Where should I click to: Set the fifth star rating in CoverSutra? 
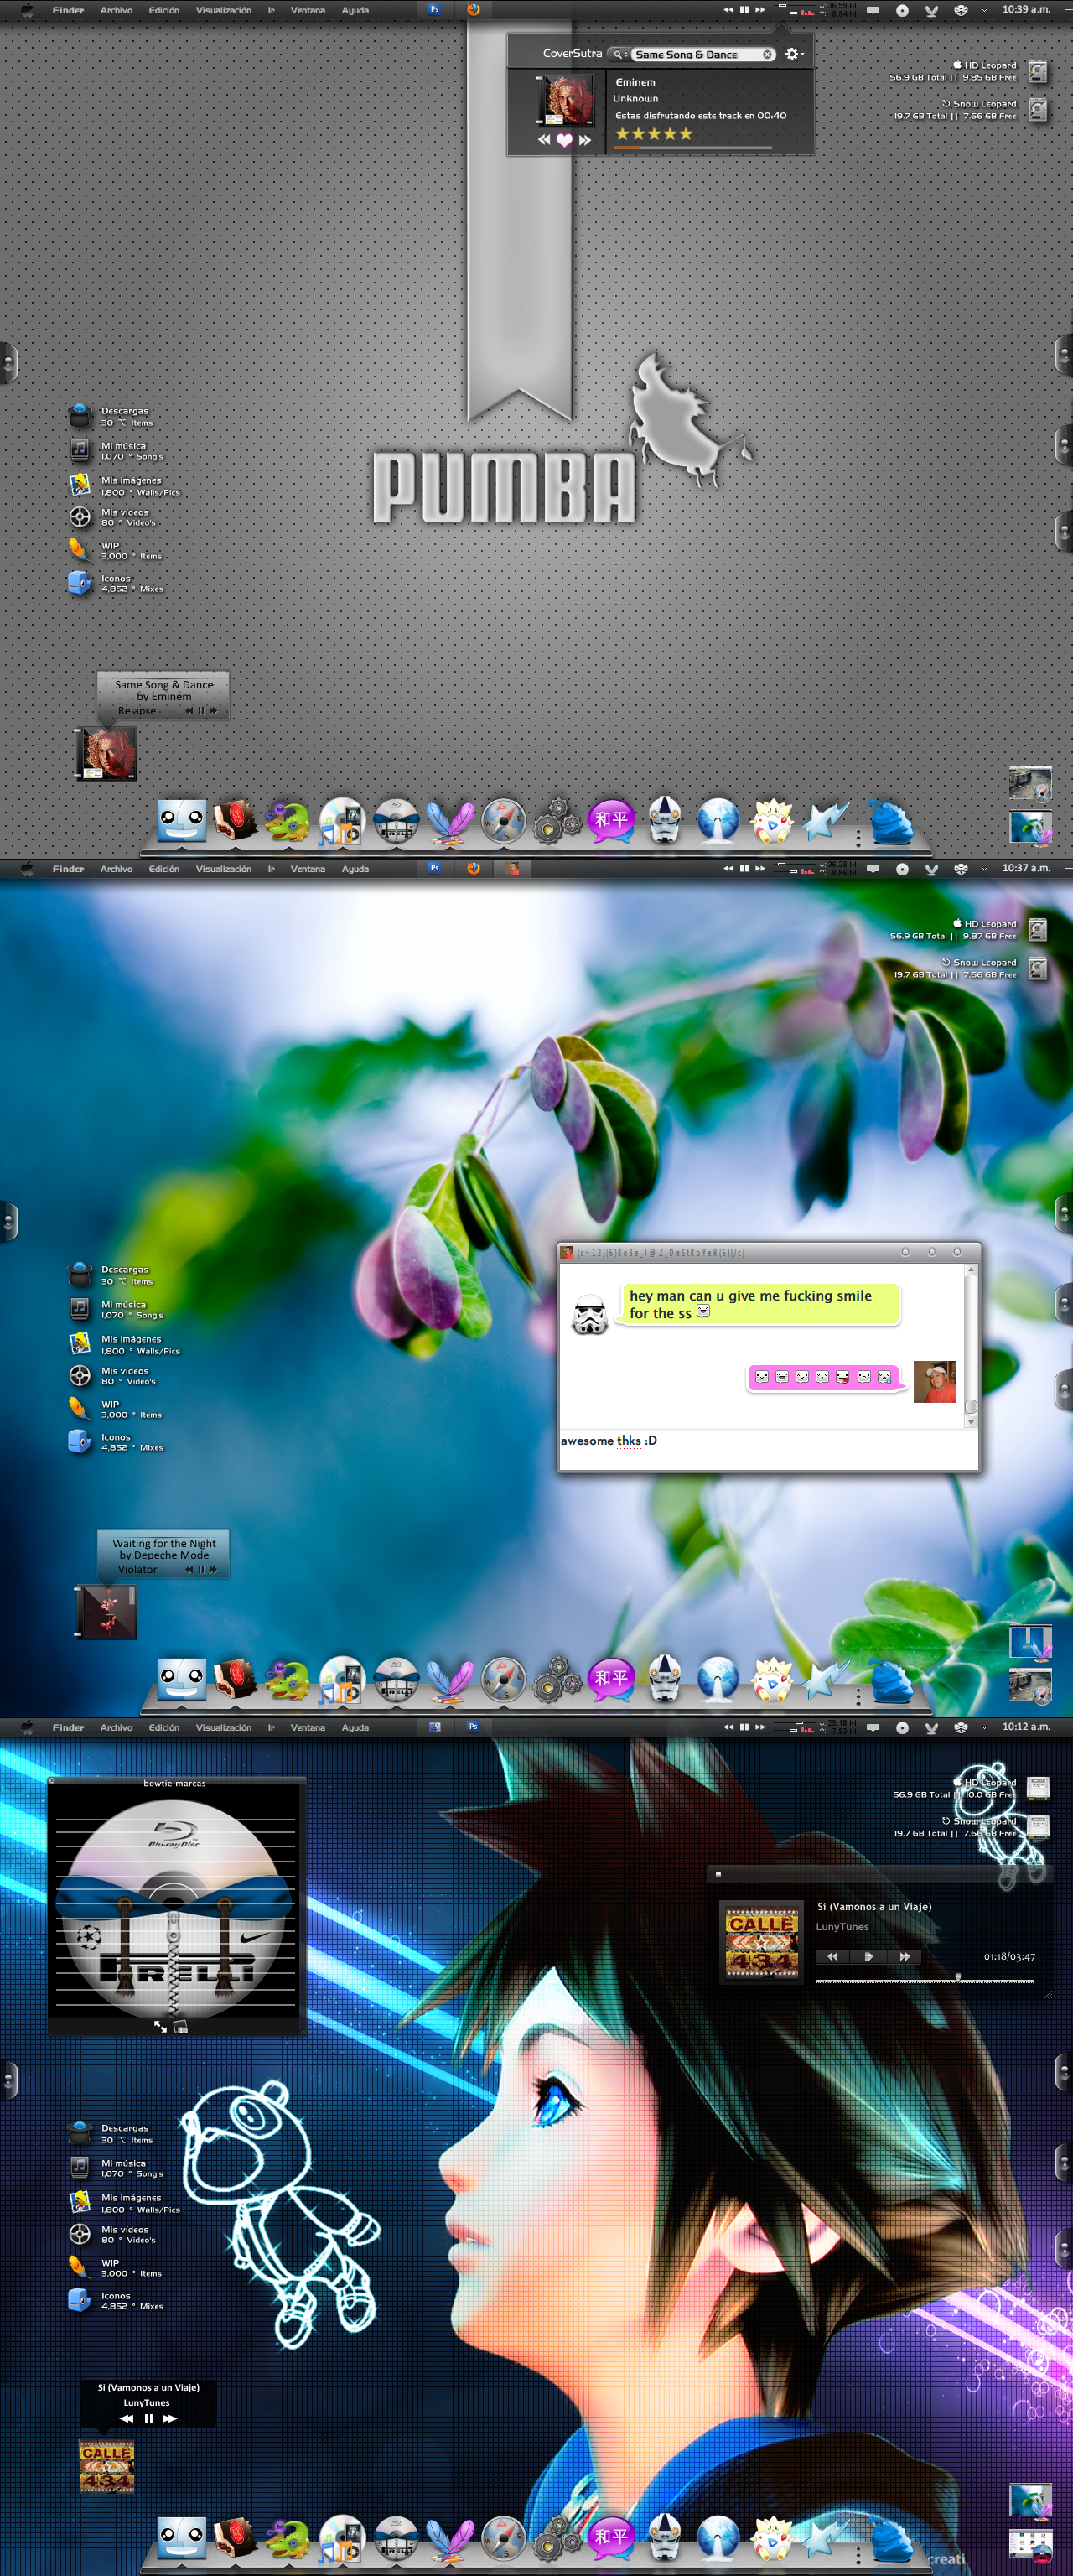[x=686, y=134]
